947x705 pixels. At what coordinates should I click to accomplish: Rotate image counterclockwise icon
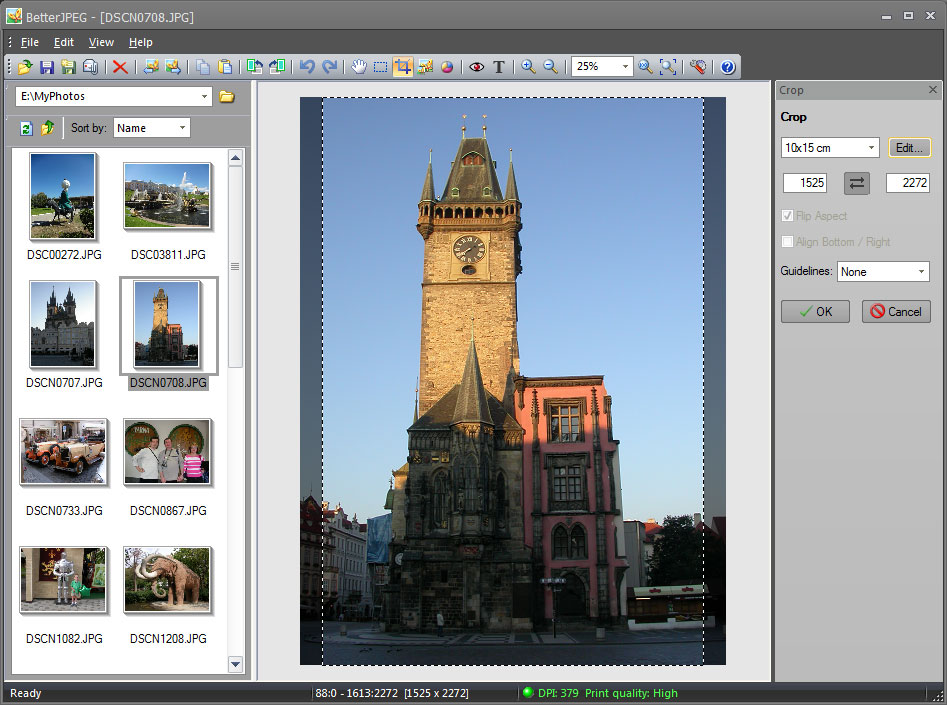click(255, 66)
